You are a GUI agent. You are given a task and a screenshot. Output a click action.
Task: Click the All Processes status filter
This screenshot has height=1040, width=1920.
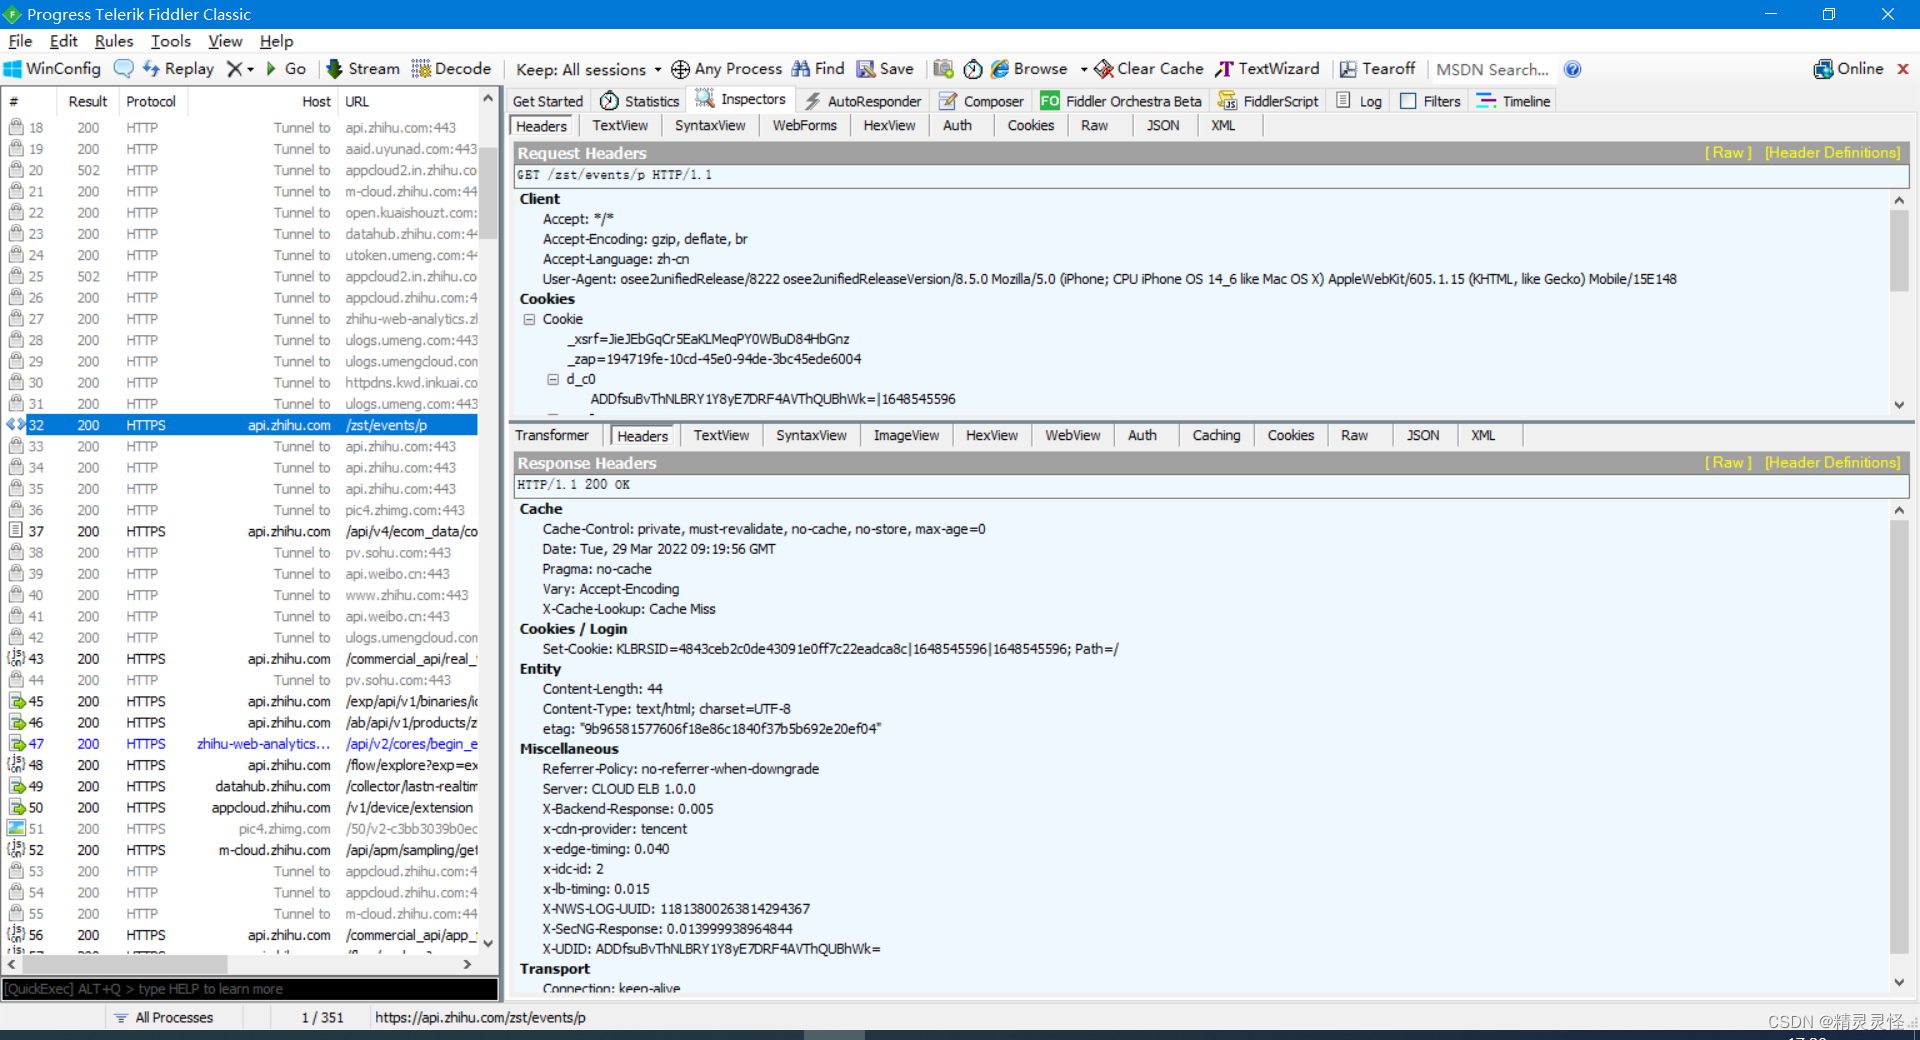coord(164,1018)
